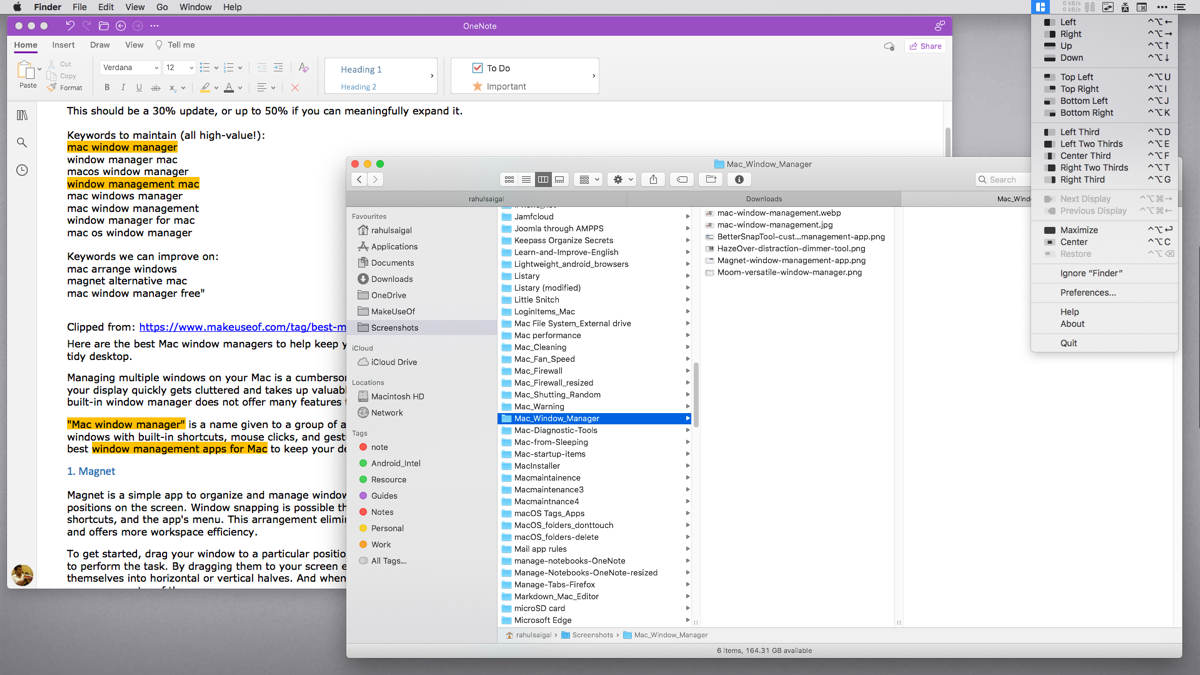Click the Finder Get Info icon
Screen dimensions: 1200x675
[x=739, y=180]
